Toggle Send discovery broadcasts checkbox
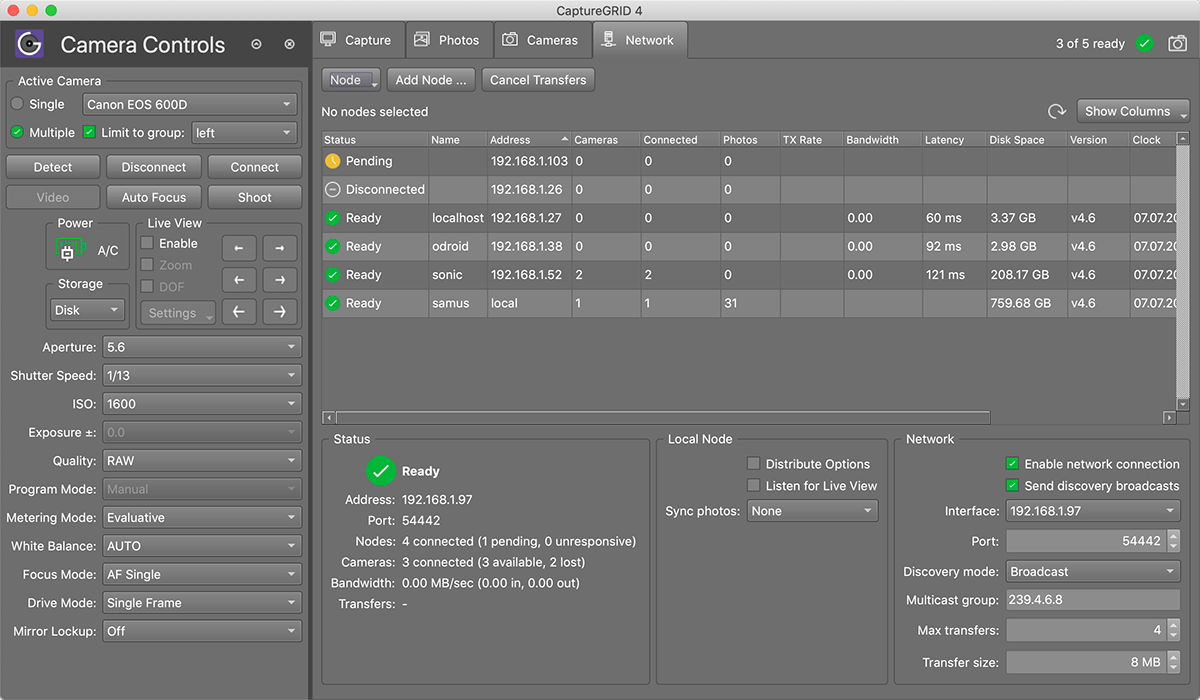The image size is (1200, 700). click(x=1012, y=486)
